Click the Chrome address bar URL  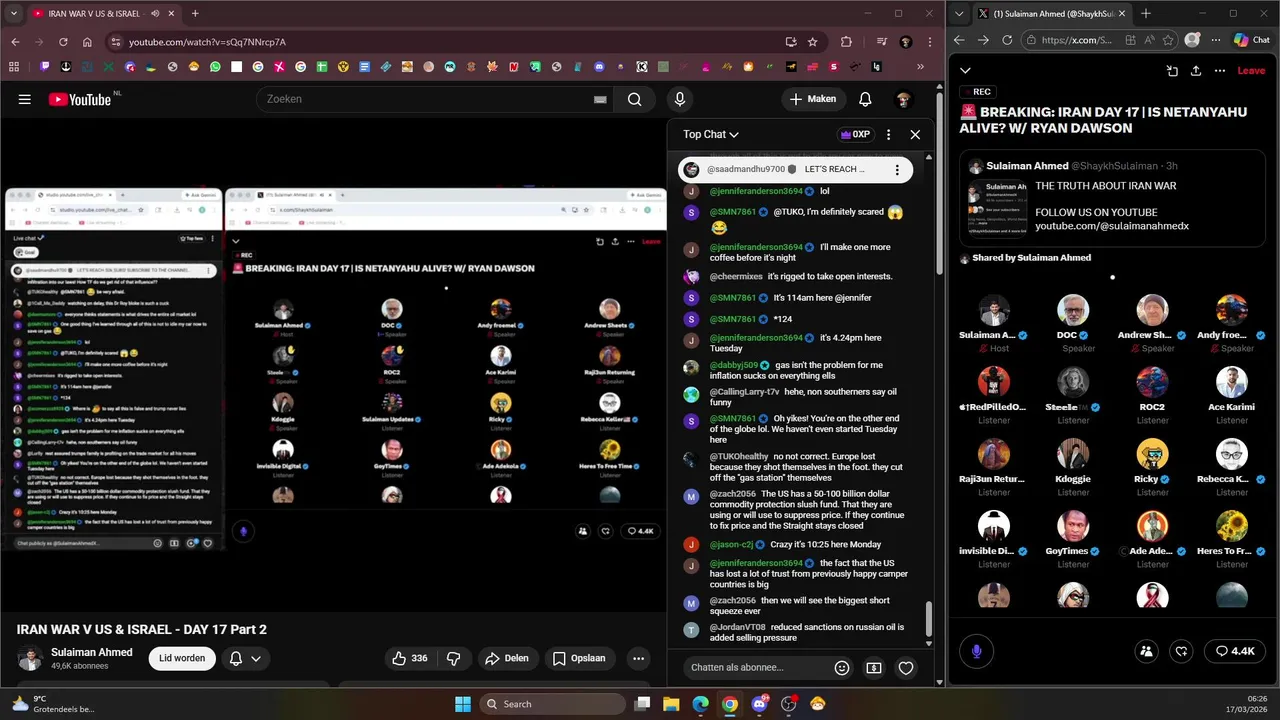pos(207,42)
